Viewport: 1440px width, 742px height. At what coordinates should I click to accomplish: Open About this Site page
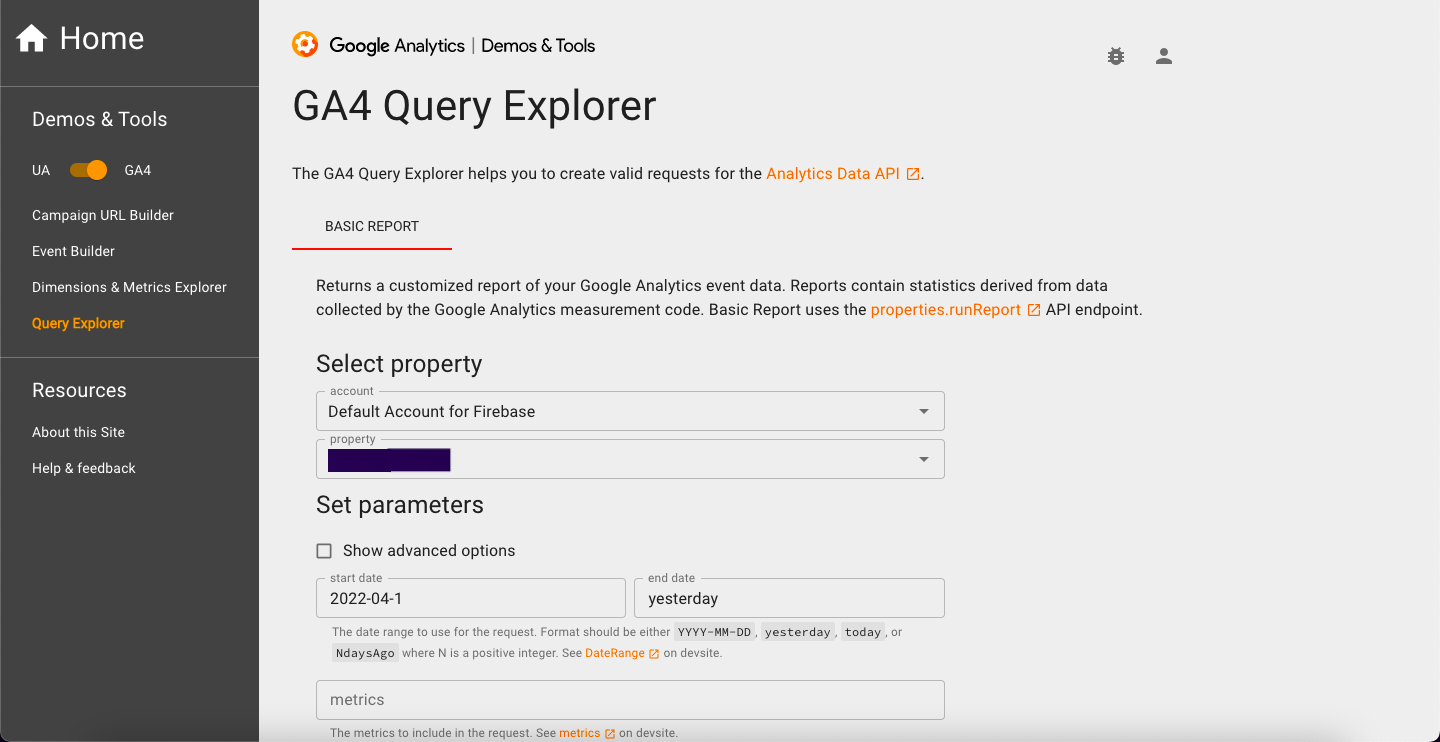[78, 432]
